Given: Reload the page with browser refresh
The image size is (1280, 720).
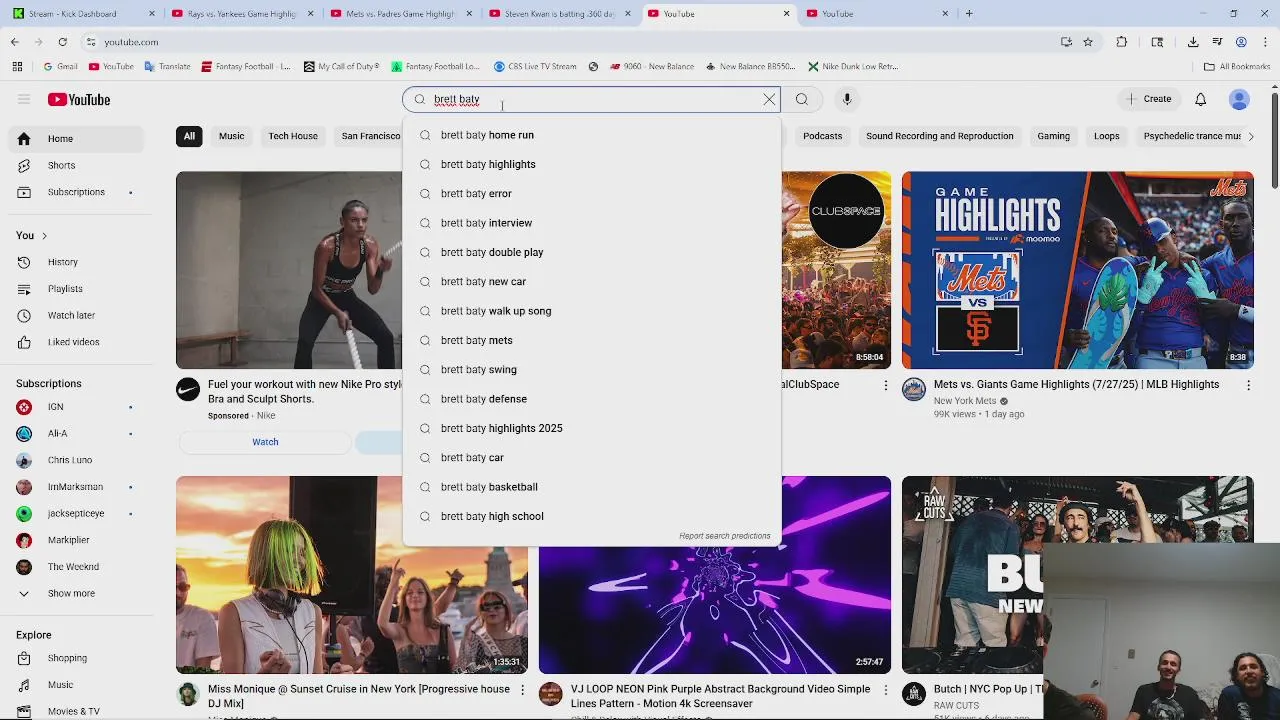Looking at the screenshot, I should pyautogui.click(x=62, y=42).
